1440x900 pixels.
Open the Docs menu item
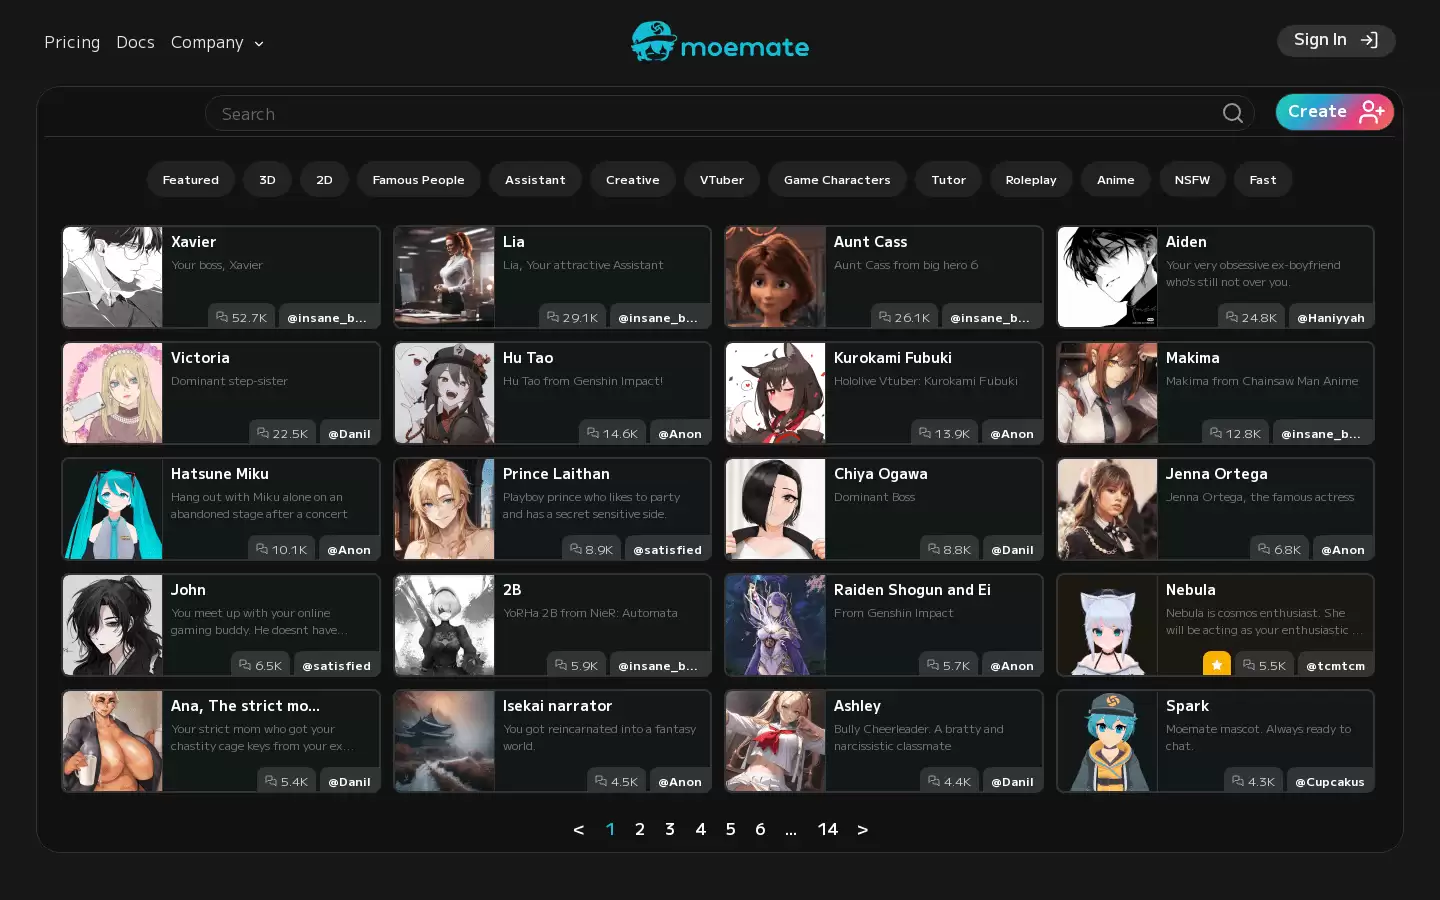tap(135, 42)
